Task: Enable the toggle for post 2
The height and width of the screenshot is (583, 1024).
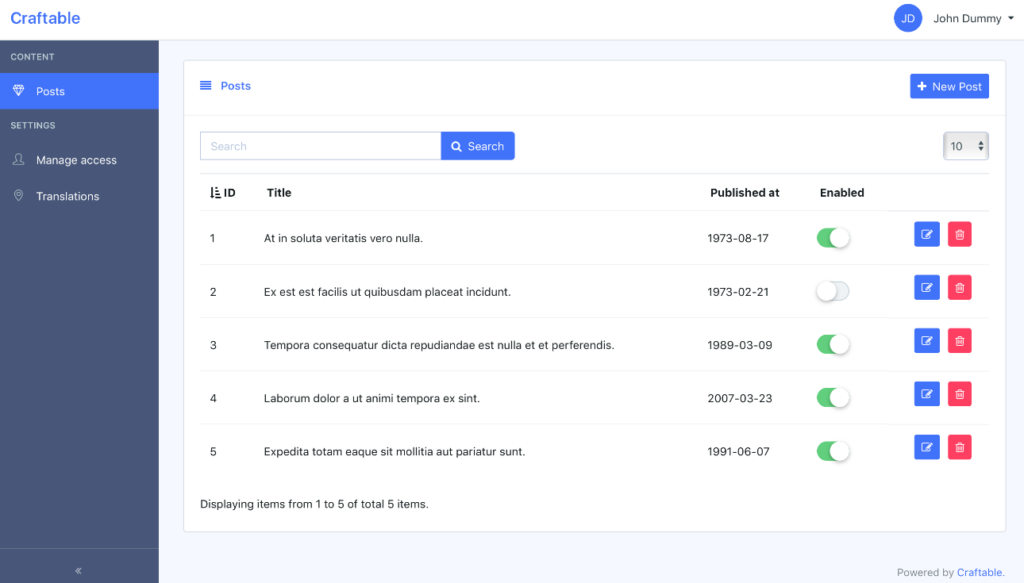Action: pos(833,291)
